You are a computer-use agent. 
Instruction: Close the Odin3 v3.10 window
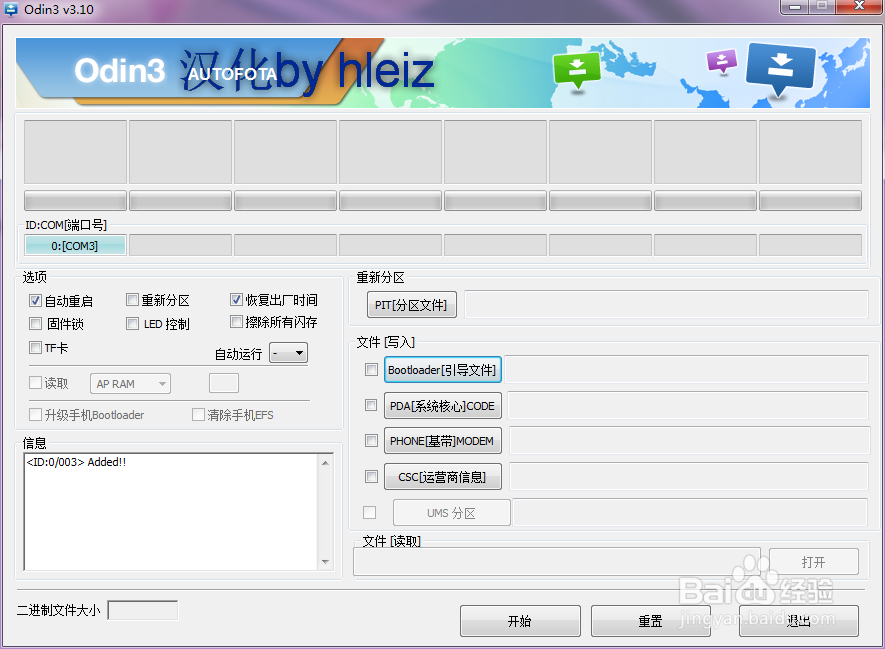[x=860, y=6]
